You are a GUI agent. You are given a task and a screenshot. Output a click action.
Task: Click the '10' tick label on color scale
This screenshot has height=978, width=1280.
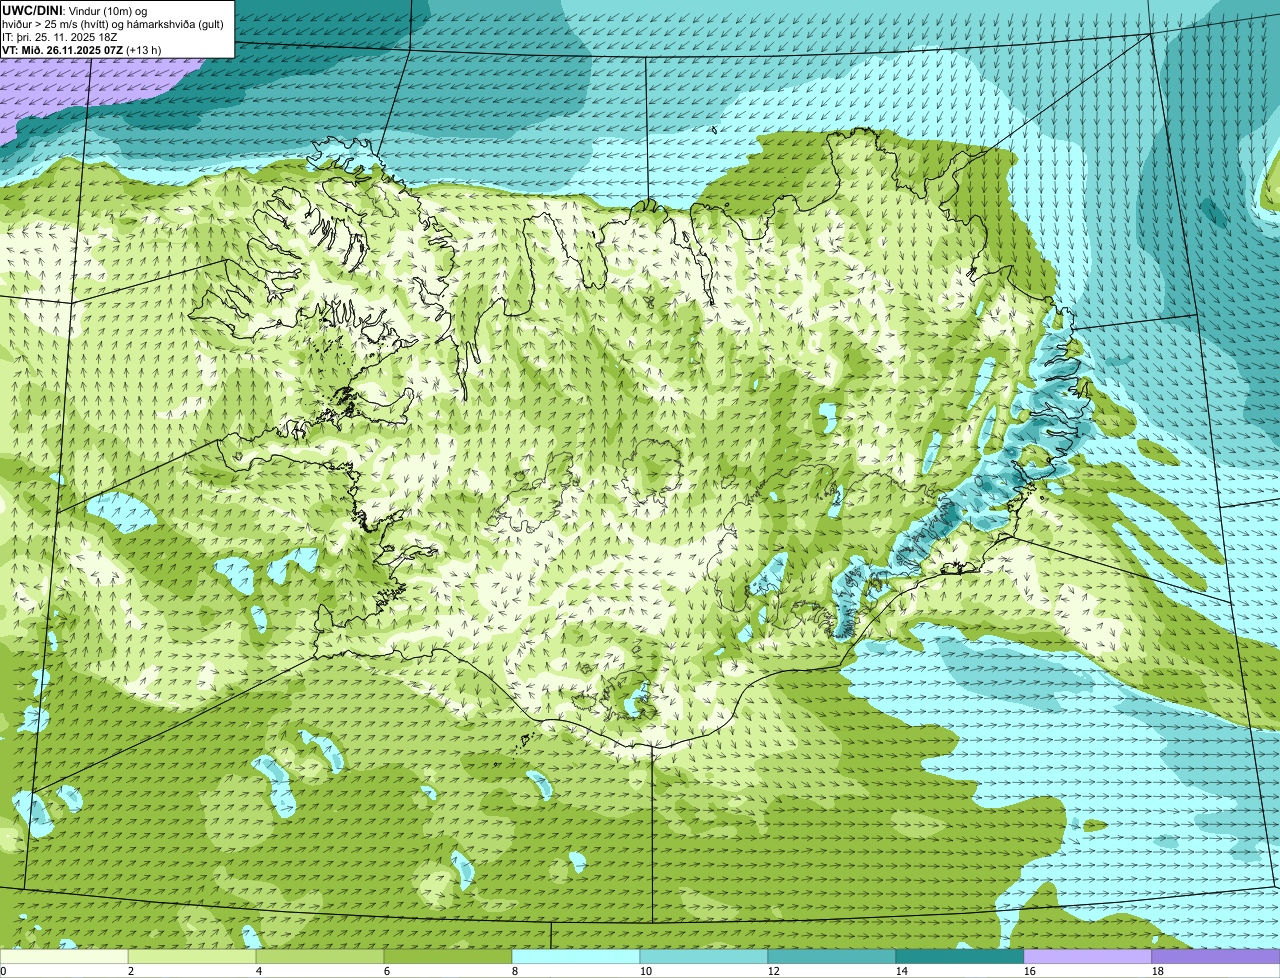point(646,971)
